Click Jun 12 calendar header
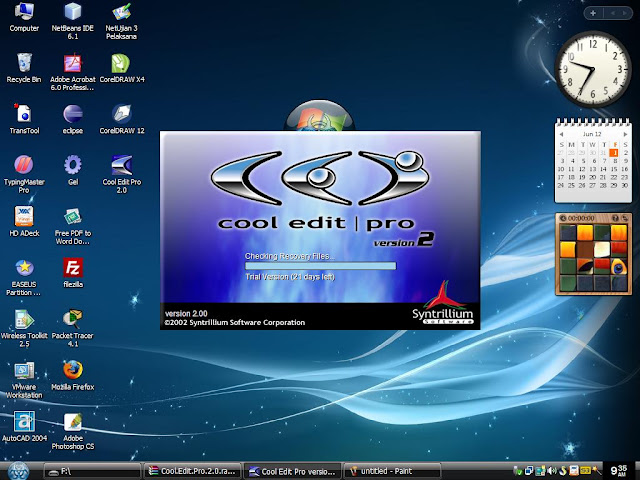The height and width of the screenshot is (480, 640). [592, 134]
